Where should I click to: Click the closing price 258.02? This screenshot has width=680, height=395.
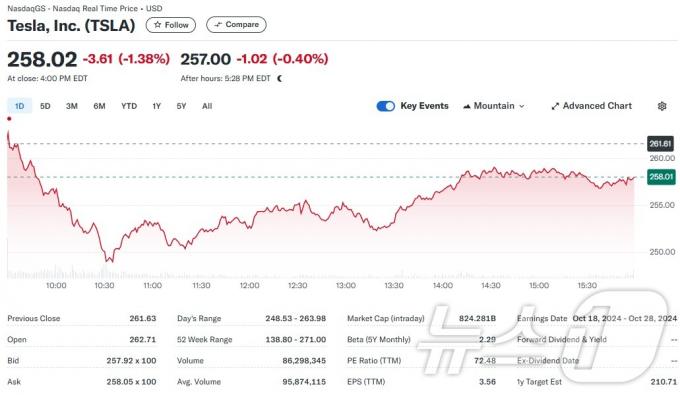42,59
